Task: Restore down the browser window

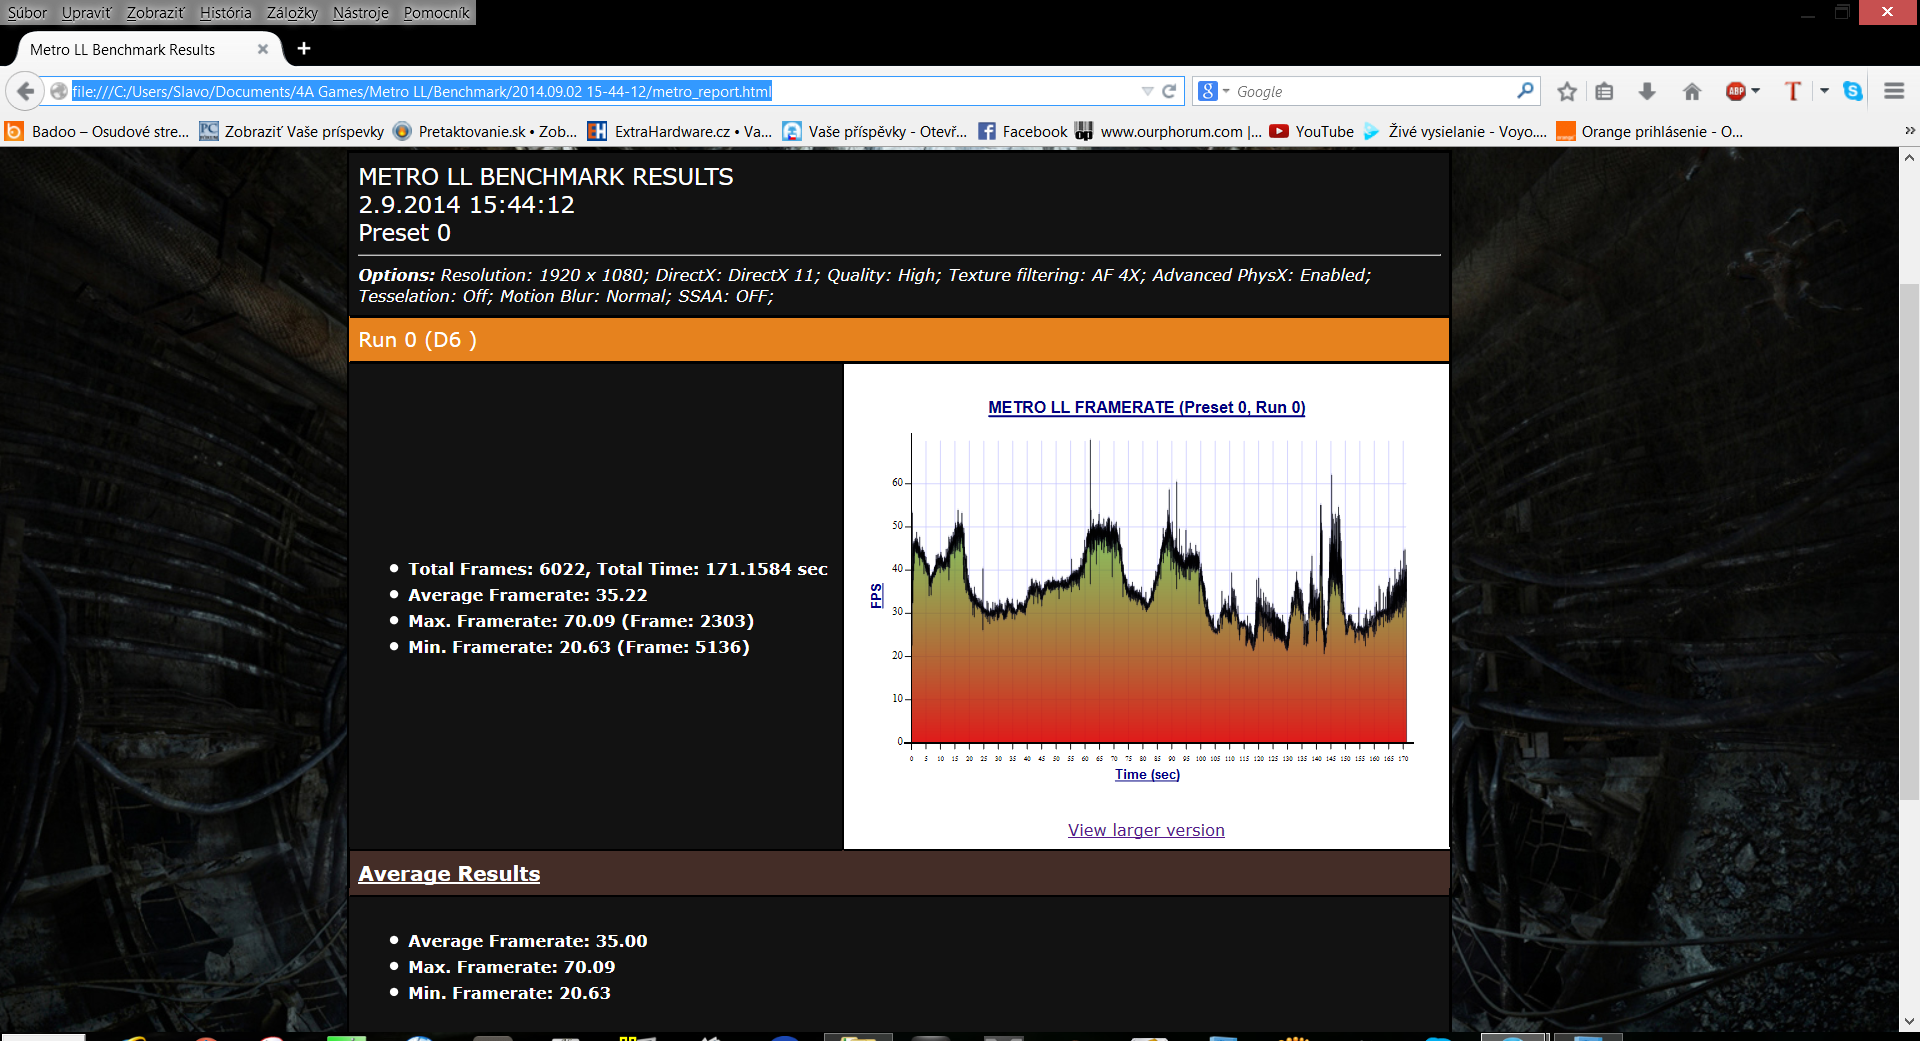Action: coord(1842,12)
